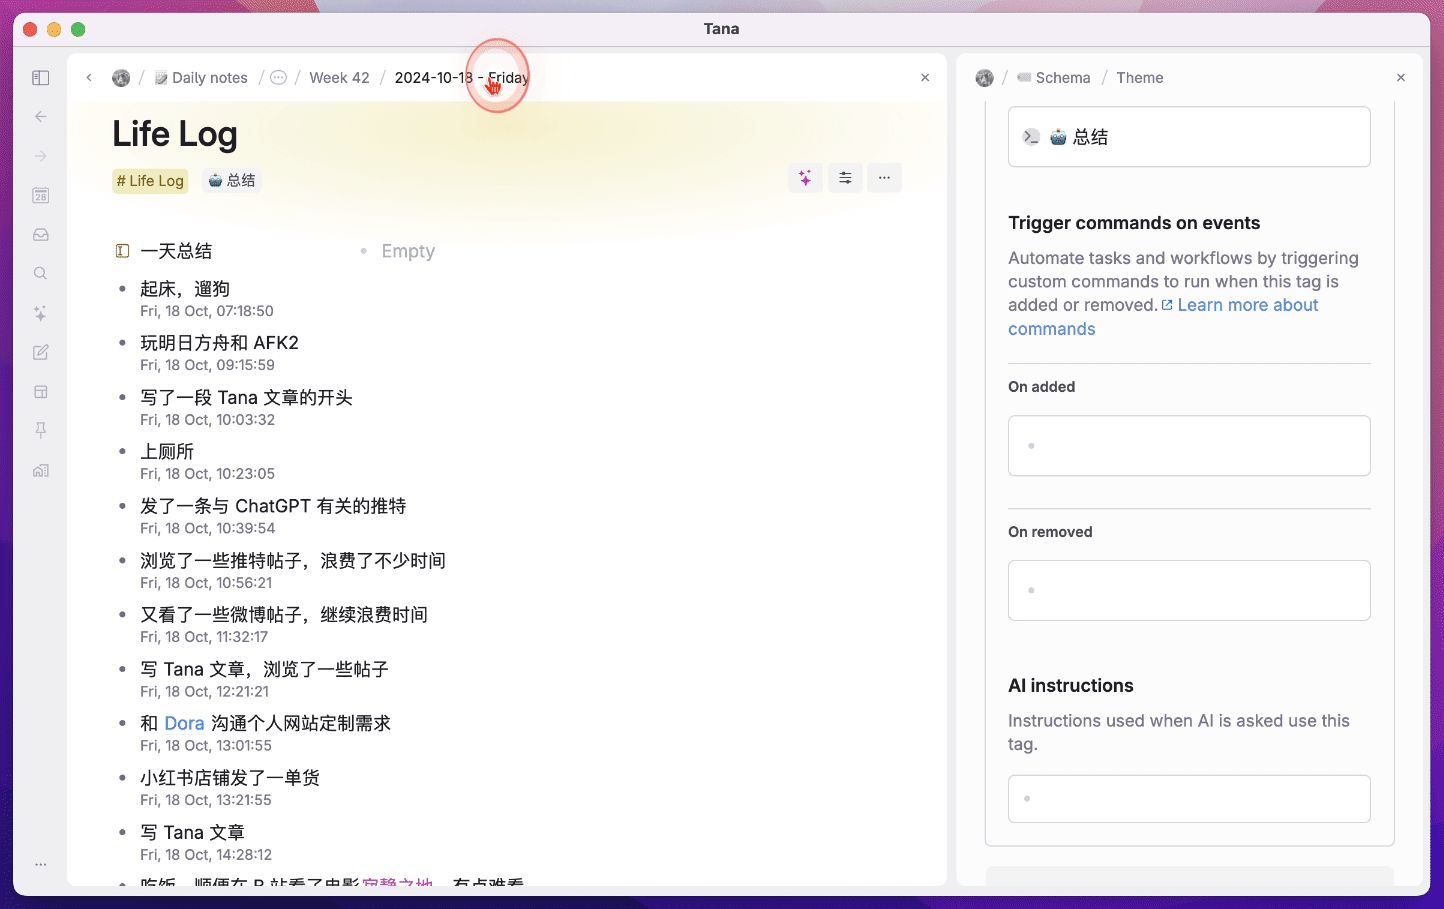Select node 上厕所
1444x909 pixels.
[x=167, y=452]
